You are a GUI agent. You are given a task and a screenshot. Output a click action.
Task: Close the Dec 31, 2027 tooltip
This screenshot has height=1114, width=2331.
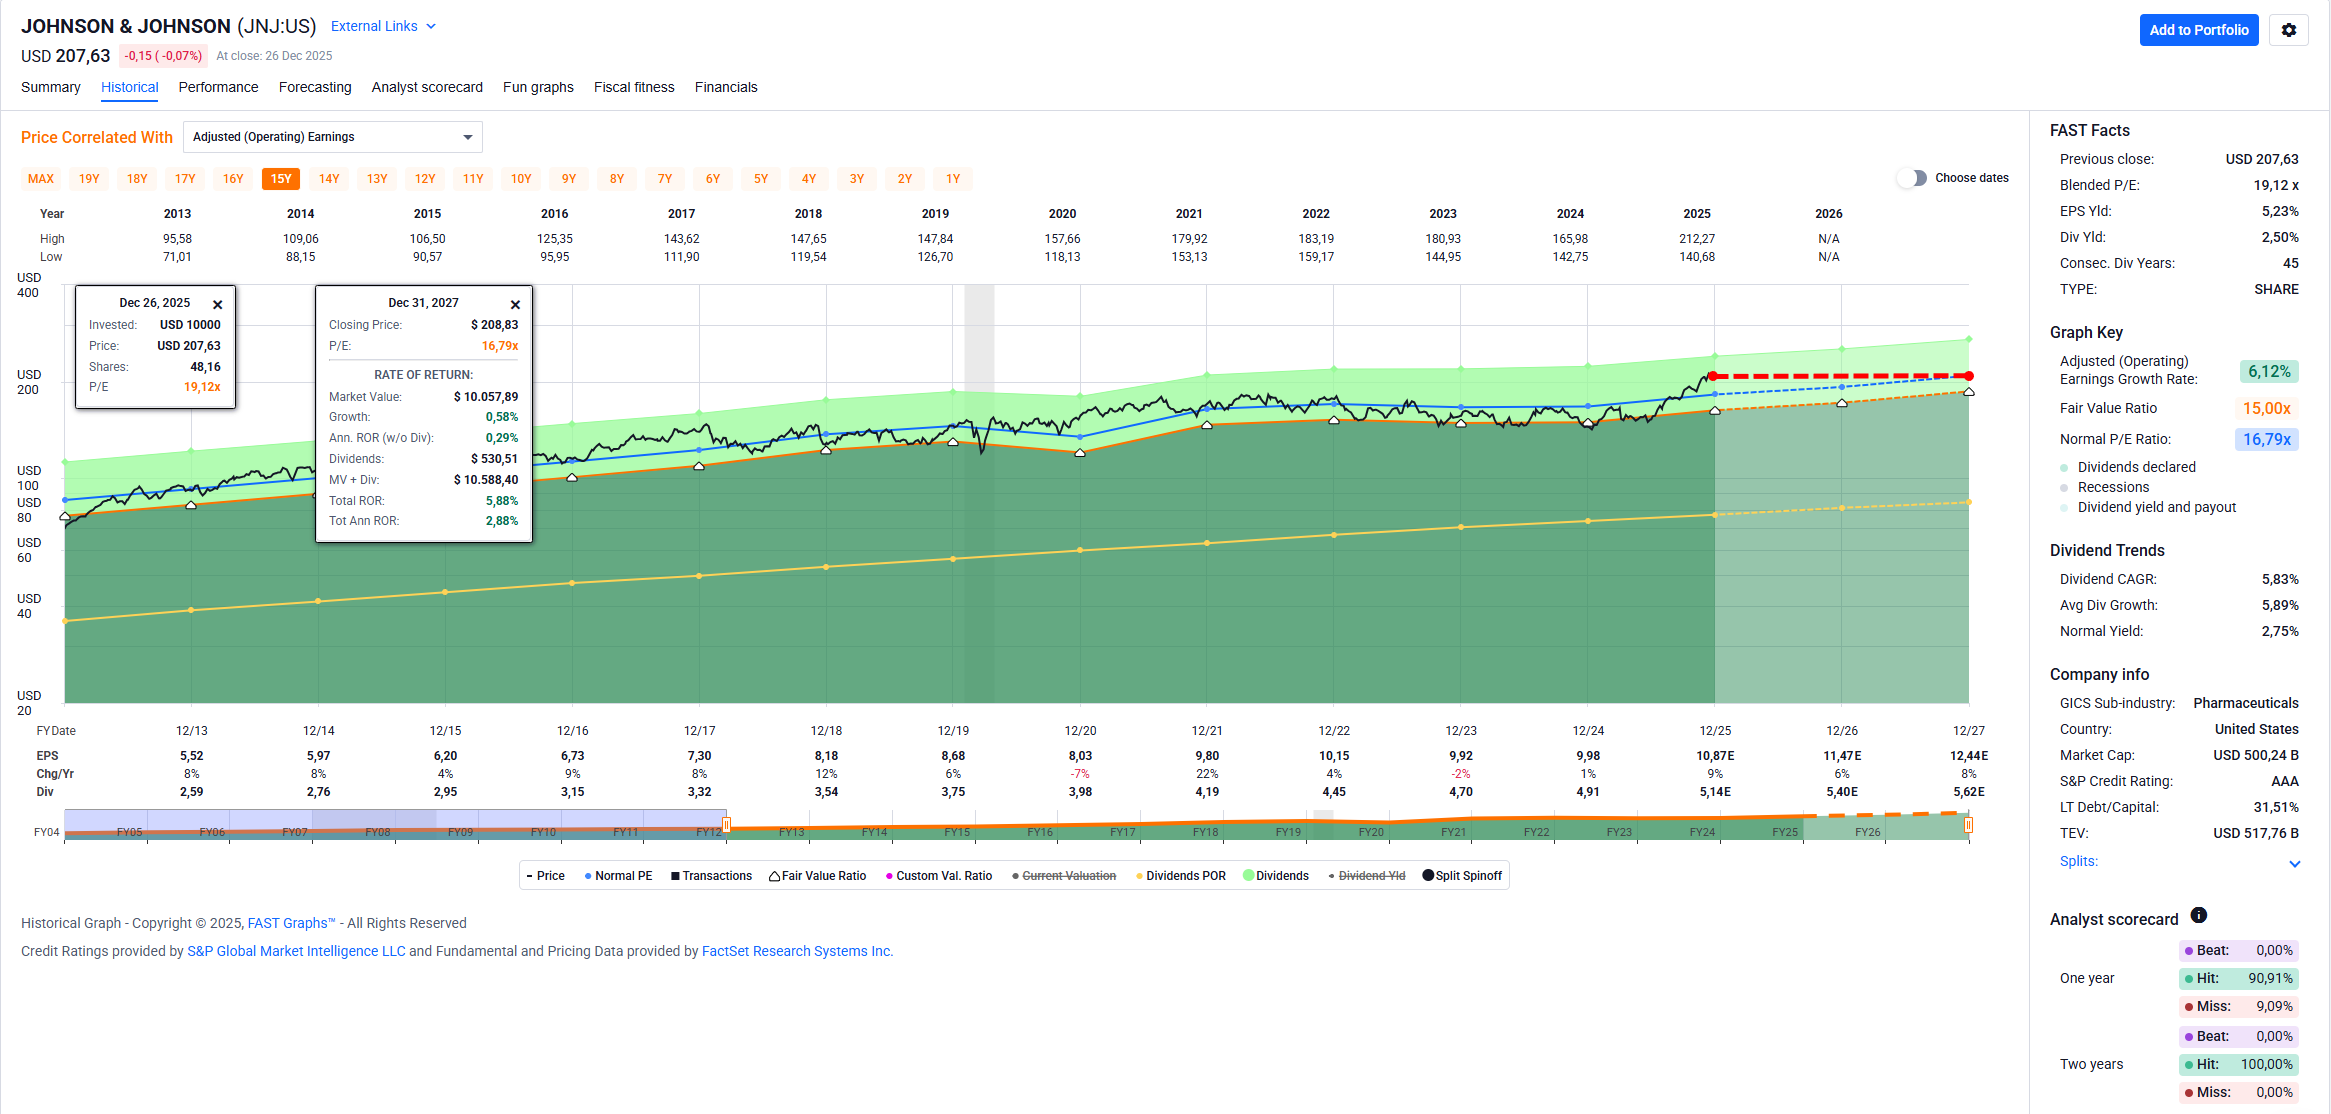coord(515,304)
